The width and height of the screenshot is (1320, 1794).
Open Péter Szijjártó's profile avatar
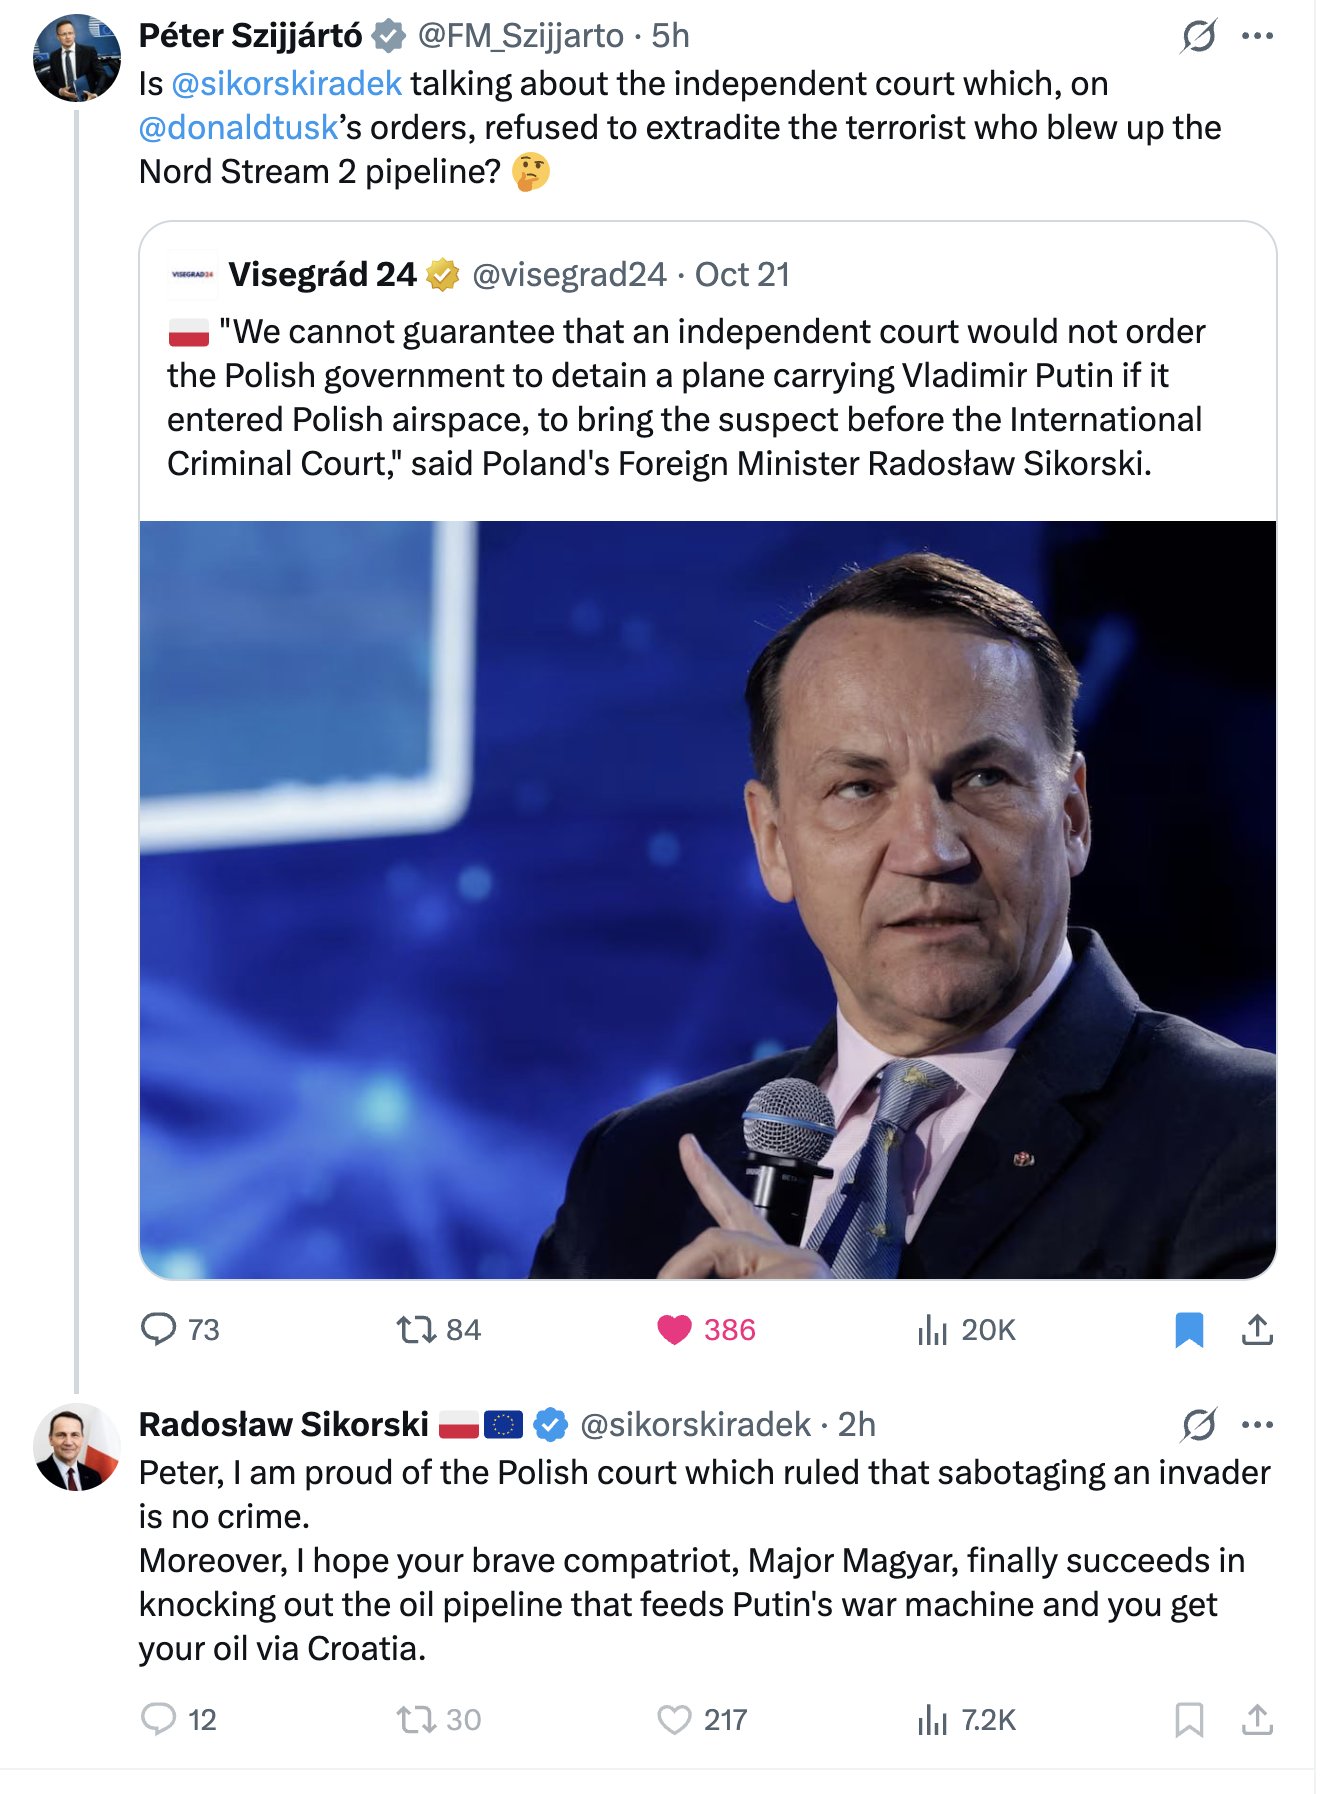[77, 58]
